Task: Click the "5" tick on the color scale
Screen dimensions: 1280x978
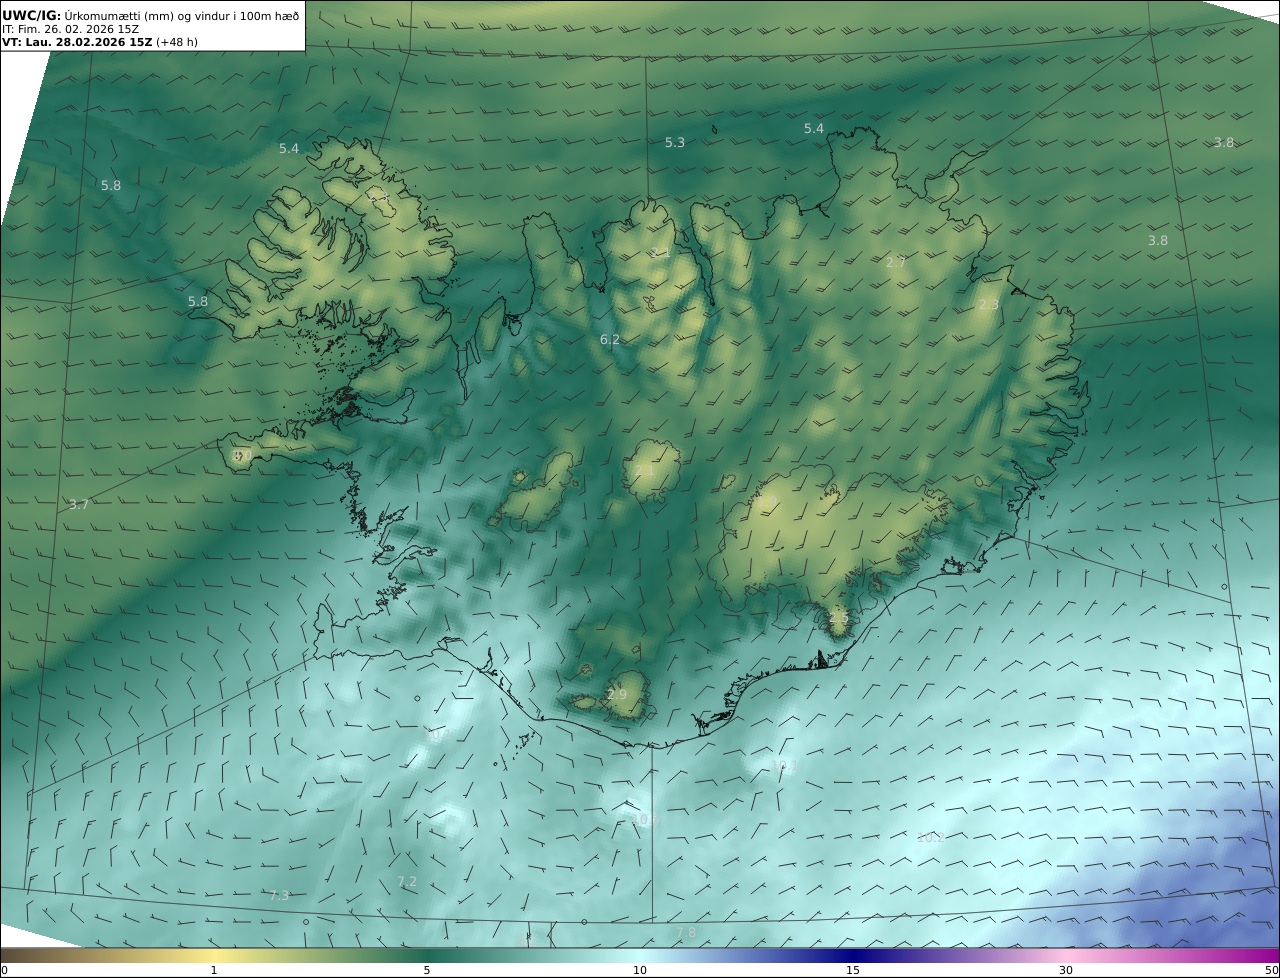Action: coord(427,970)
